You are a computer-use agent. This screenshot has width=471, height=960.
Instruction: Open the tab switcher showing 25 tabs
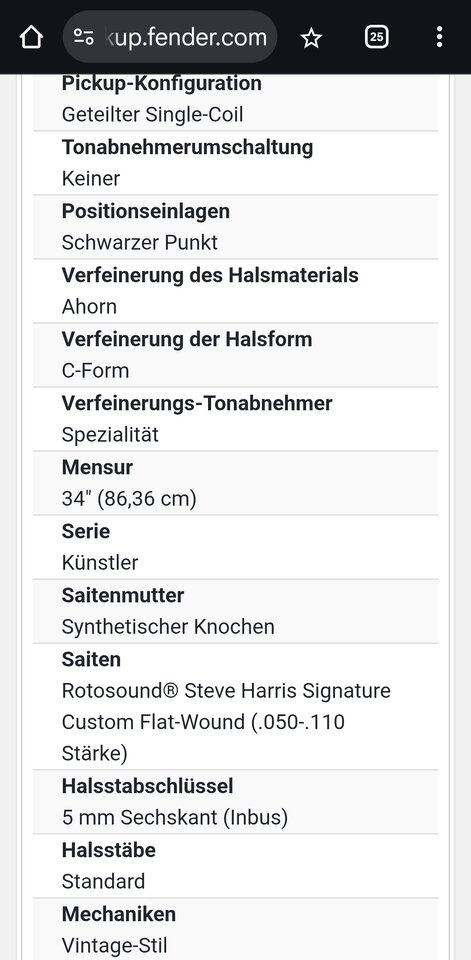pyautogui.click(x=377, y=37)
